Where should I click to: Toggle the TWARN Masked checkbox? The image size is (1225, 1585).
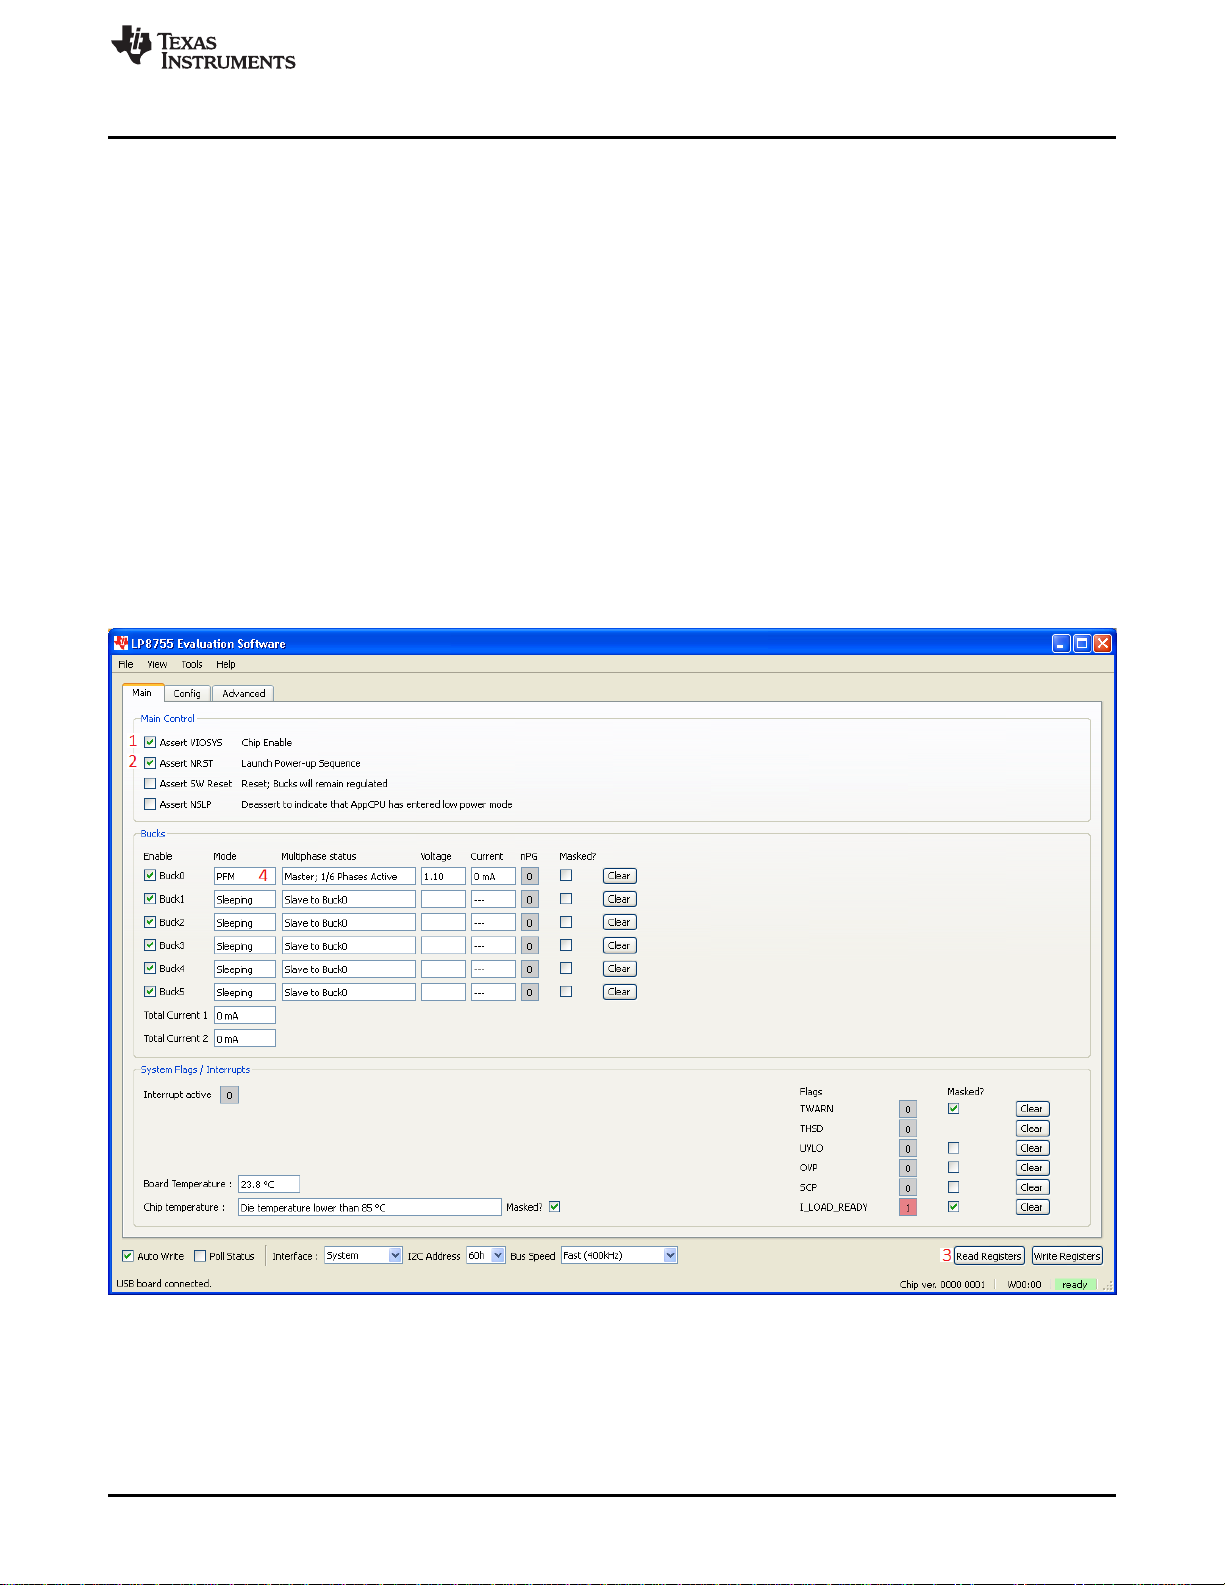pyautogui.click(x=953, y=1108)
